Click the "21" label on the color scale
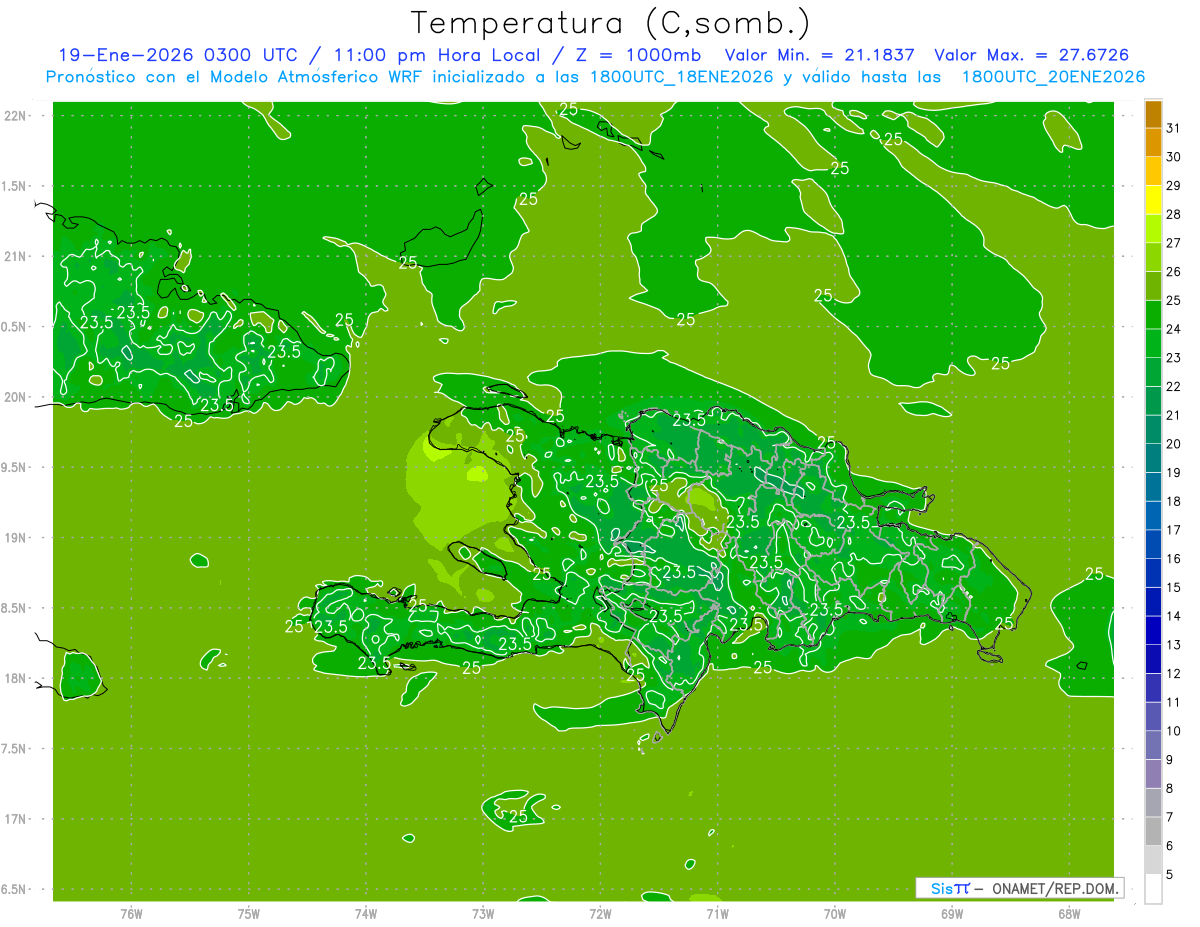Viewport: 1200px width, 927px height. (1174, 415)
